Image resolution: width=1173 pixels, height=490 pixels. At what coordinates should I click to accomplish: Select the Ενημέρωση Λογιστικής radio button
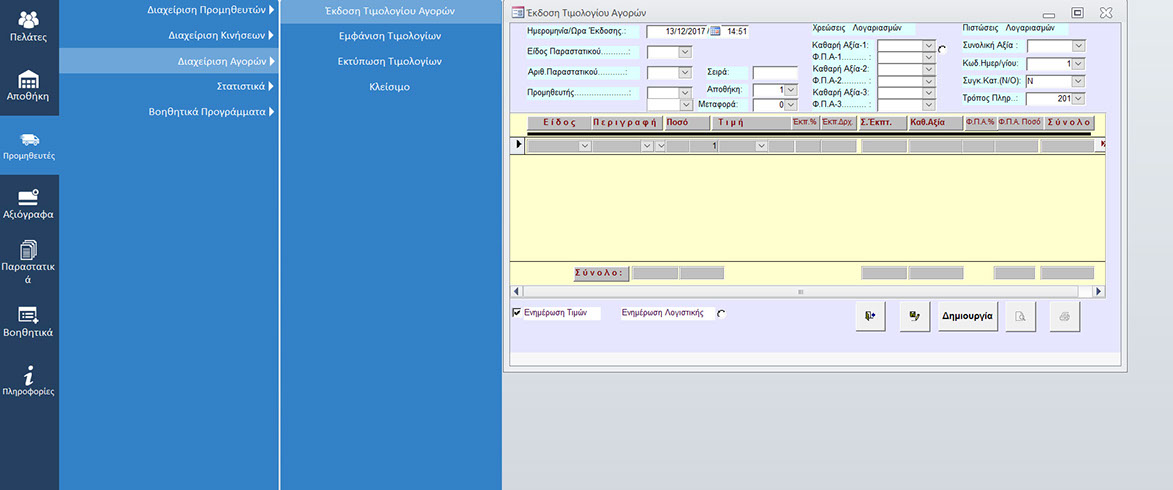coord(721,313)
